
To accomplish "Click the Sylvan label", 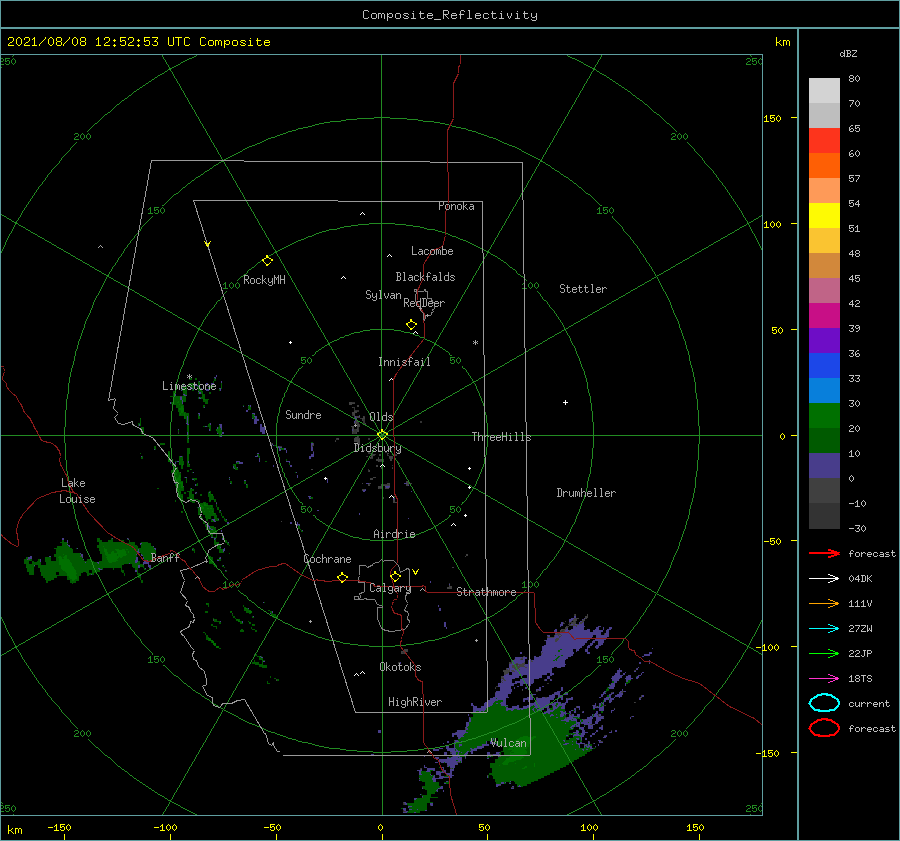I will coord(383,295).
